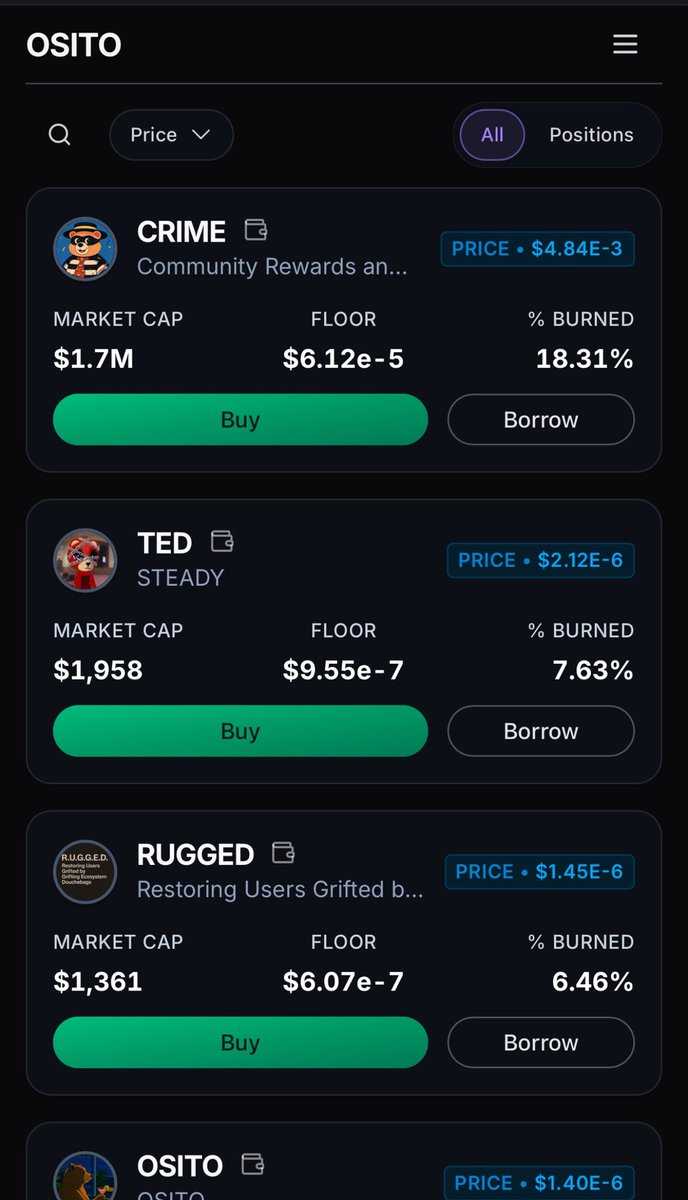Click the CRIME price badge
Viewport: 688px width, 1200px height.
tap(538, 249)
